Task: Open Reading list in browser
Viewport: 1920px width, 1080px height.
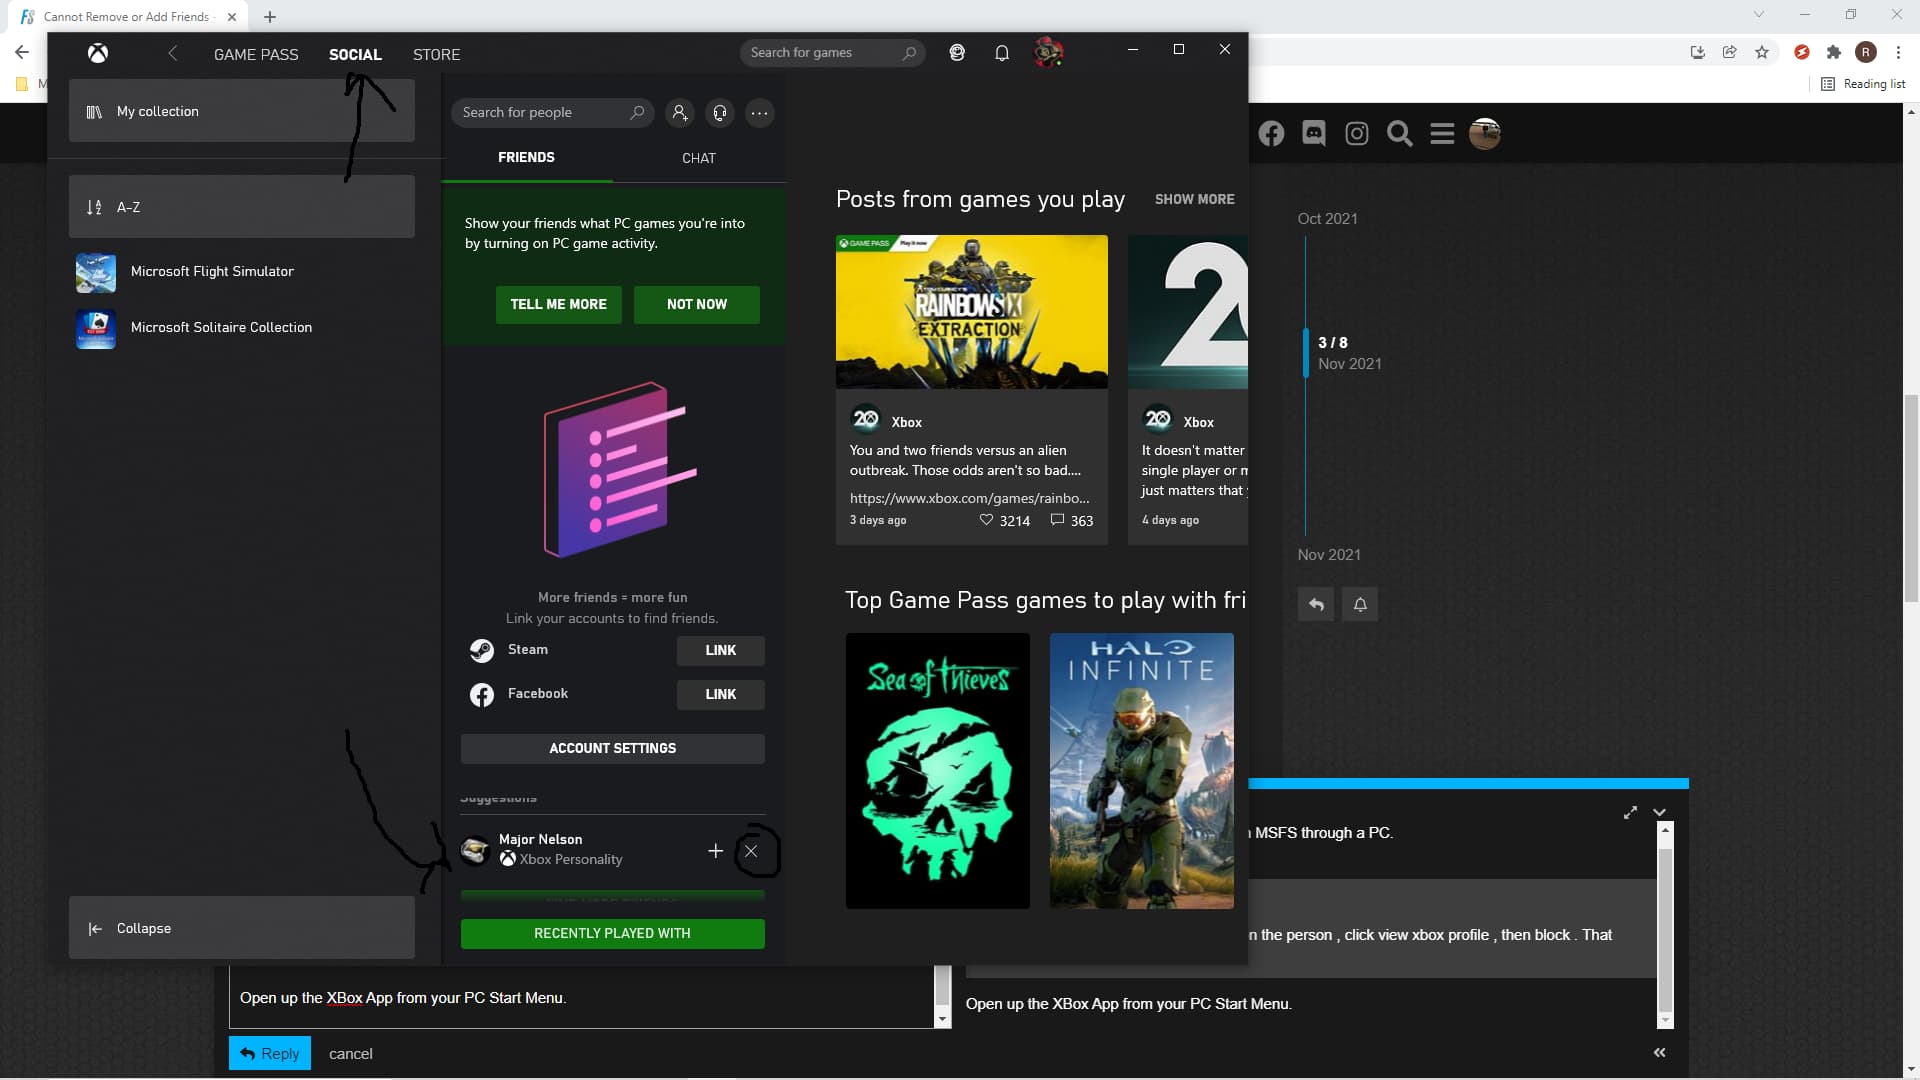Action: [x=1863, y=84]
